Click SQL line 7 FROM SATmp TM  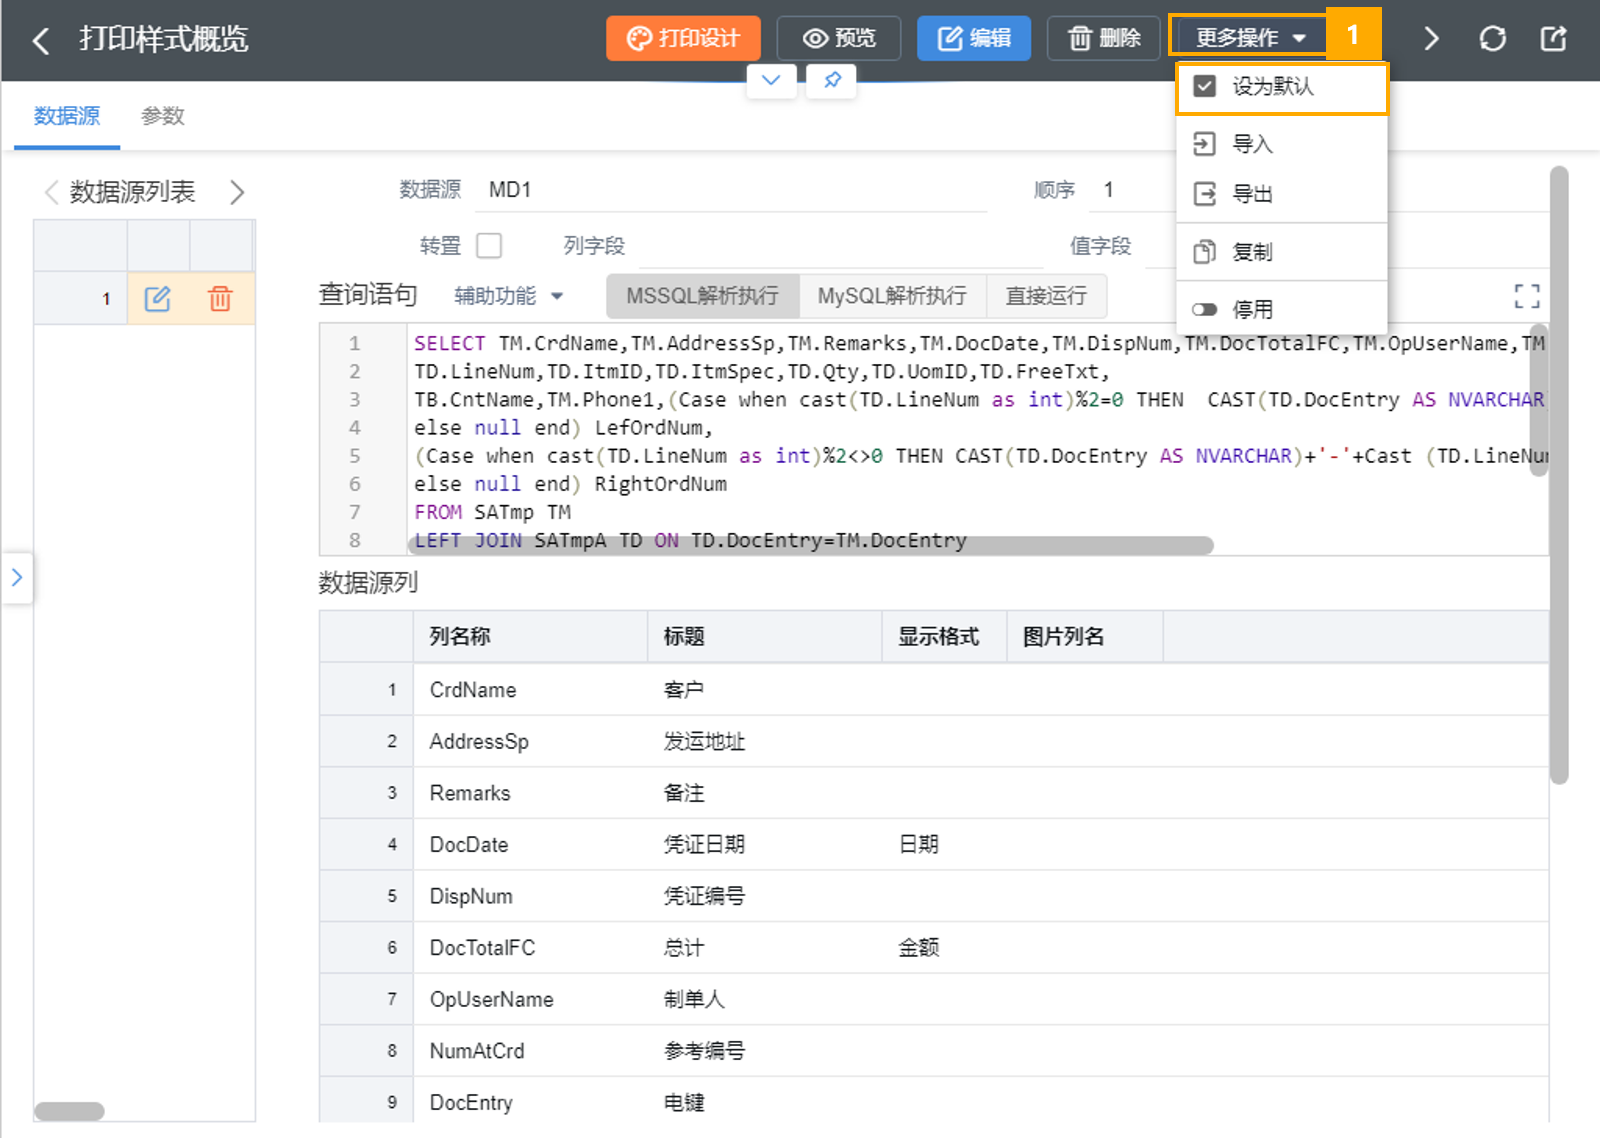click(492, 512)
